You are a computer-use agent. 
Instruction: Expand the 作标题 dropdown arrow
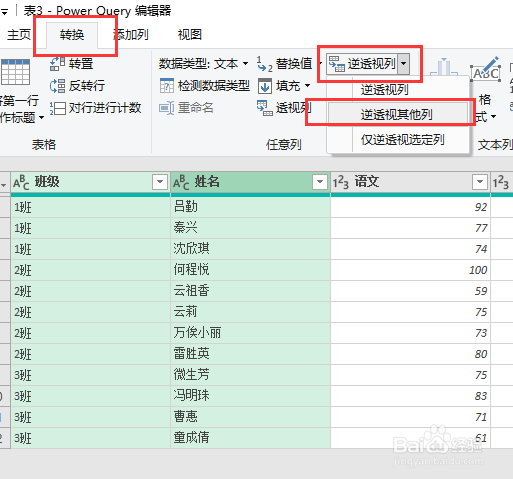click(x=42, y=117)
